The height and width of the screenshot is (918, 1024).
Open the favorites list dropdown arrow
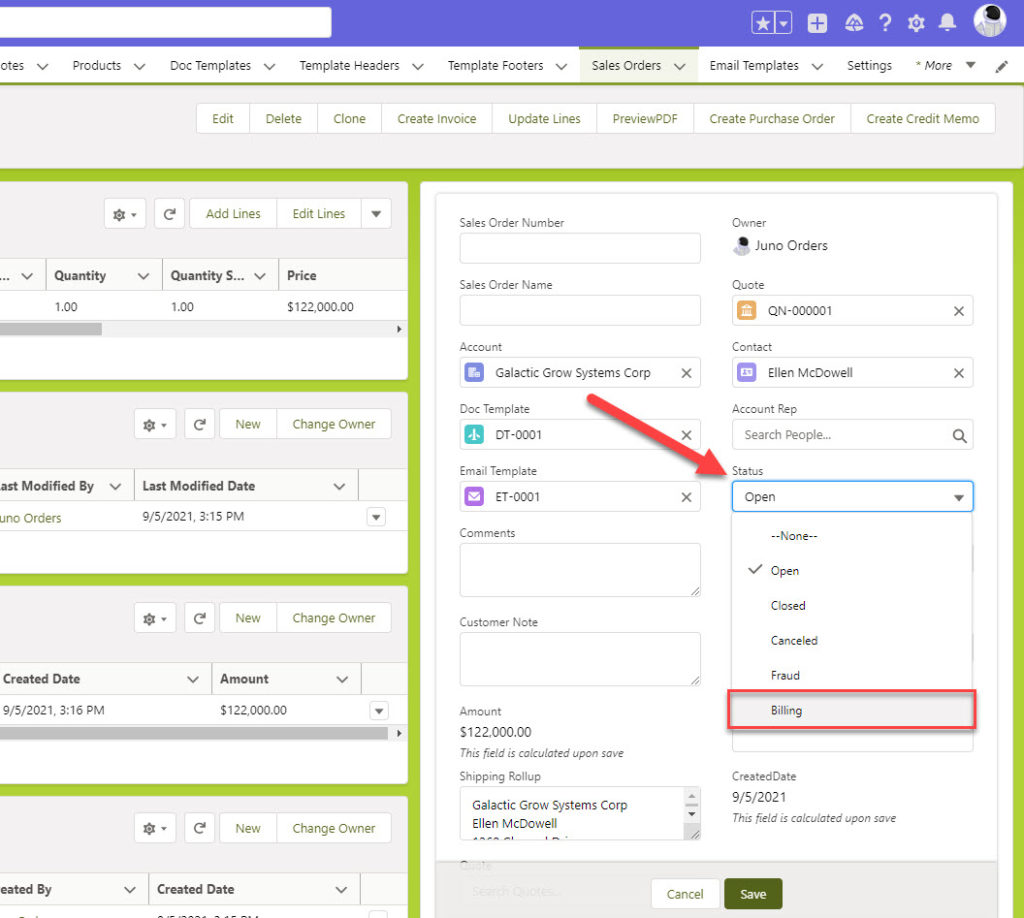pos(783,23)
